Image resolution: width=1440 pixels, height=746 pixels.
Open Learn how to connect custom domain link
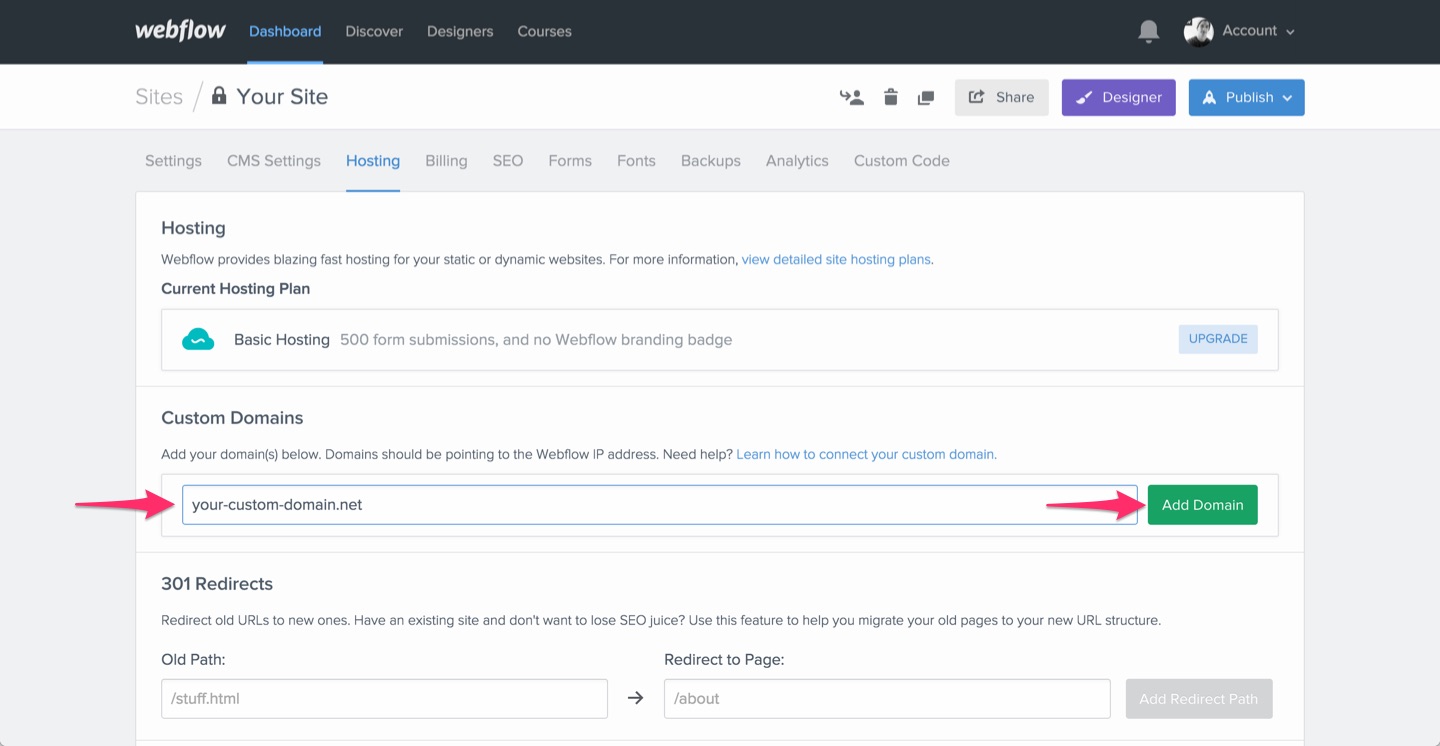[866, 454]
